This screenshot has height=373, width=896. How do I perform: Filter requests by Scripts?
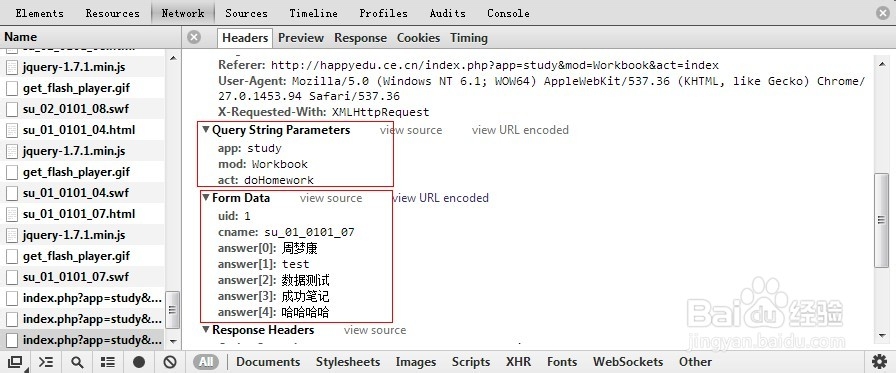[471, 362]
